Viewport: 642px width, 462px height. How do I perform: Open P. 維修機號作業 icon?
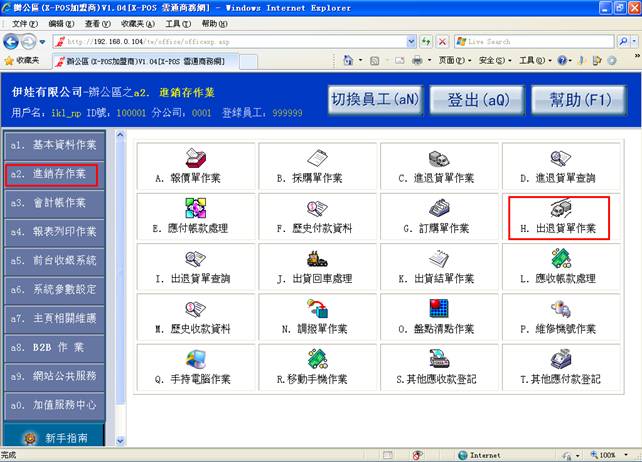tap(559, 309)
